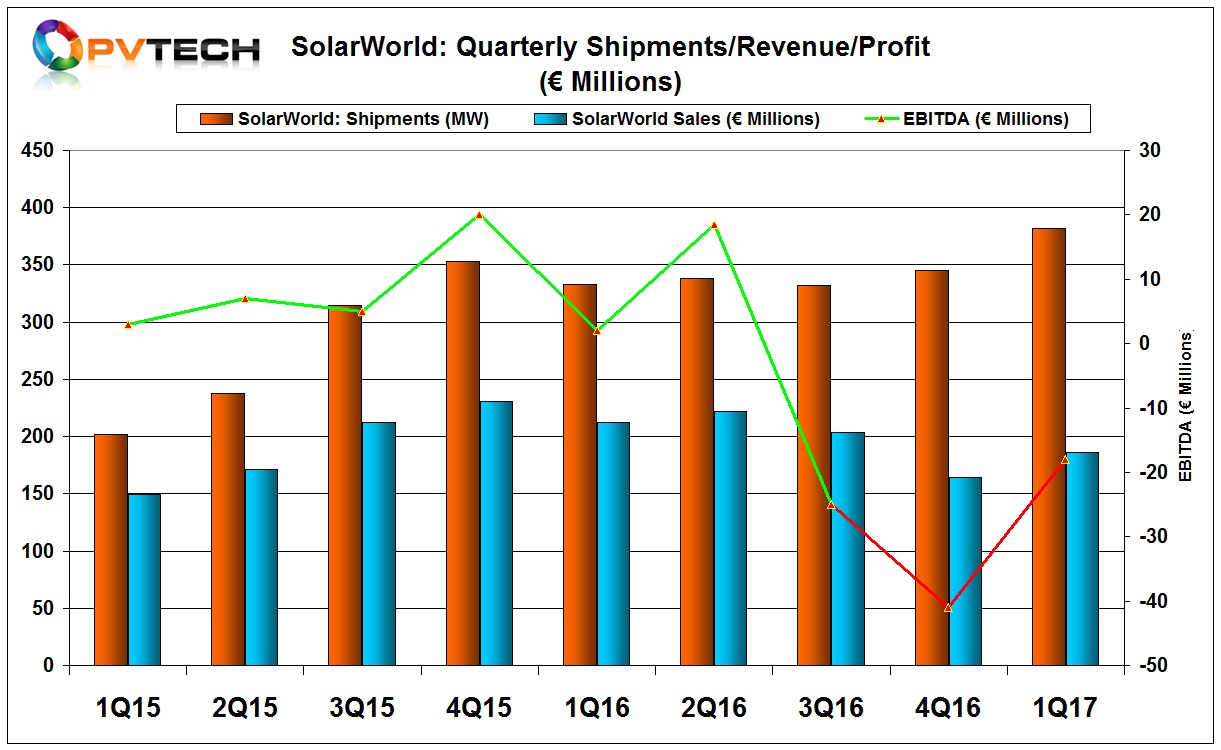The height and width of the screenshot is (750, 1221).
Task: Click the 1Q15 x-axis label
Action: 127,708
